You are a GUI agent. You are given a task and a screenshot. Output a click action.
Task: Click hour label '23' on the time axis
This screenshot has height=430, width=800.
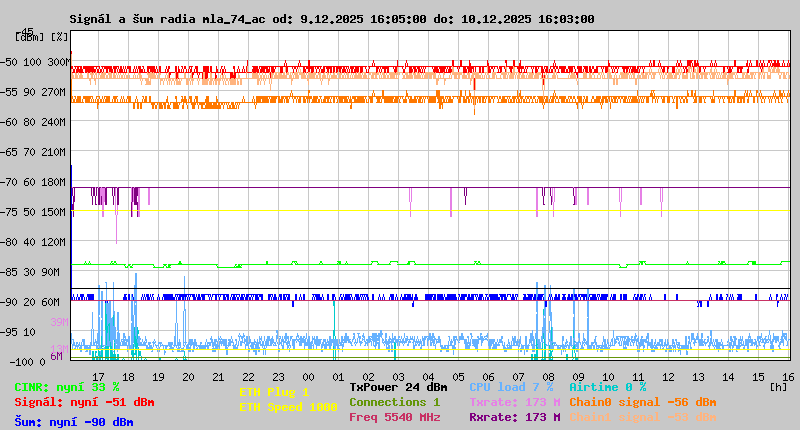pyautogui.click(x=278, y=377)
